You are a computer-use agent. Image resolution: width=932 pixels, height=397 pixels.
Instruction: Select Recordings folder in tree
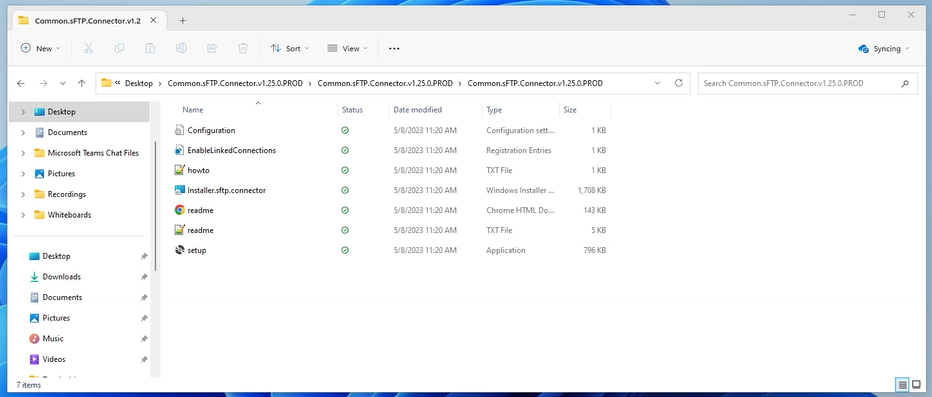67,194
